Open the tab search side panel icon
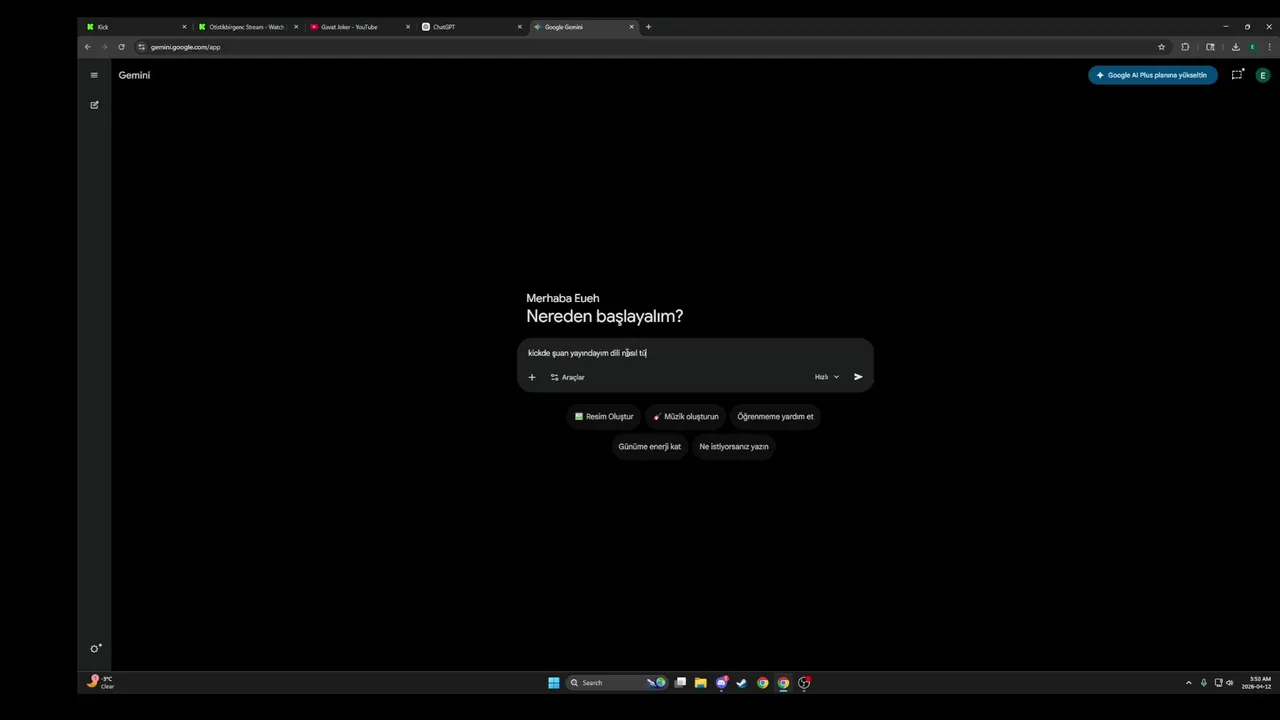 click(1210, 47)
